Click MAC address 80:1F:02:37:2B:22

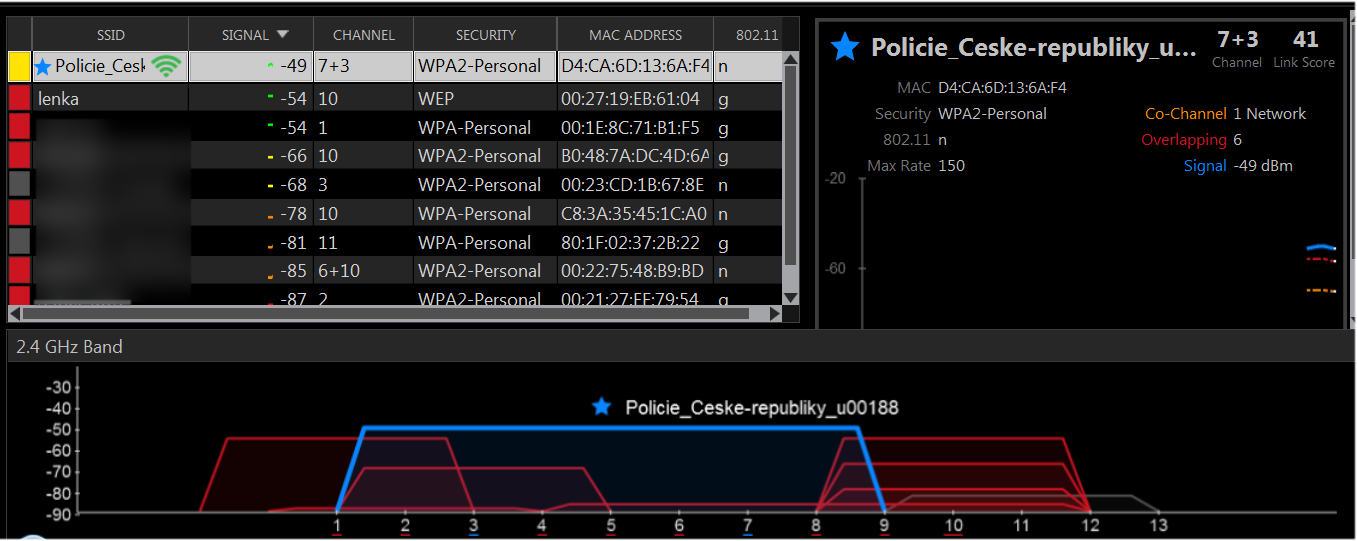click(x=630, y=243)
